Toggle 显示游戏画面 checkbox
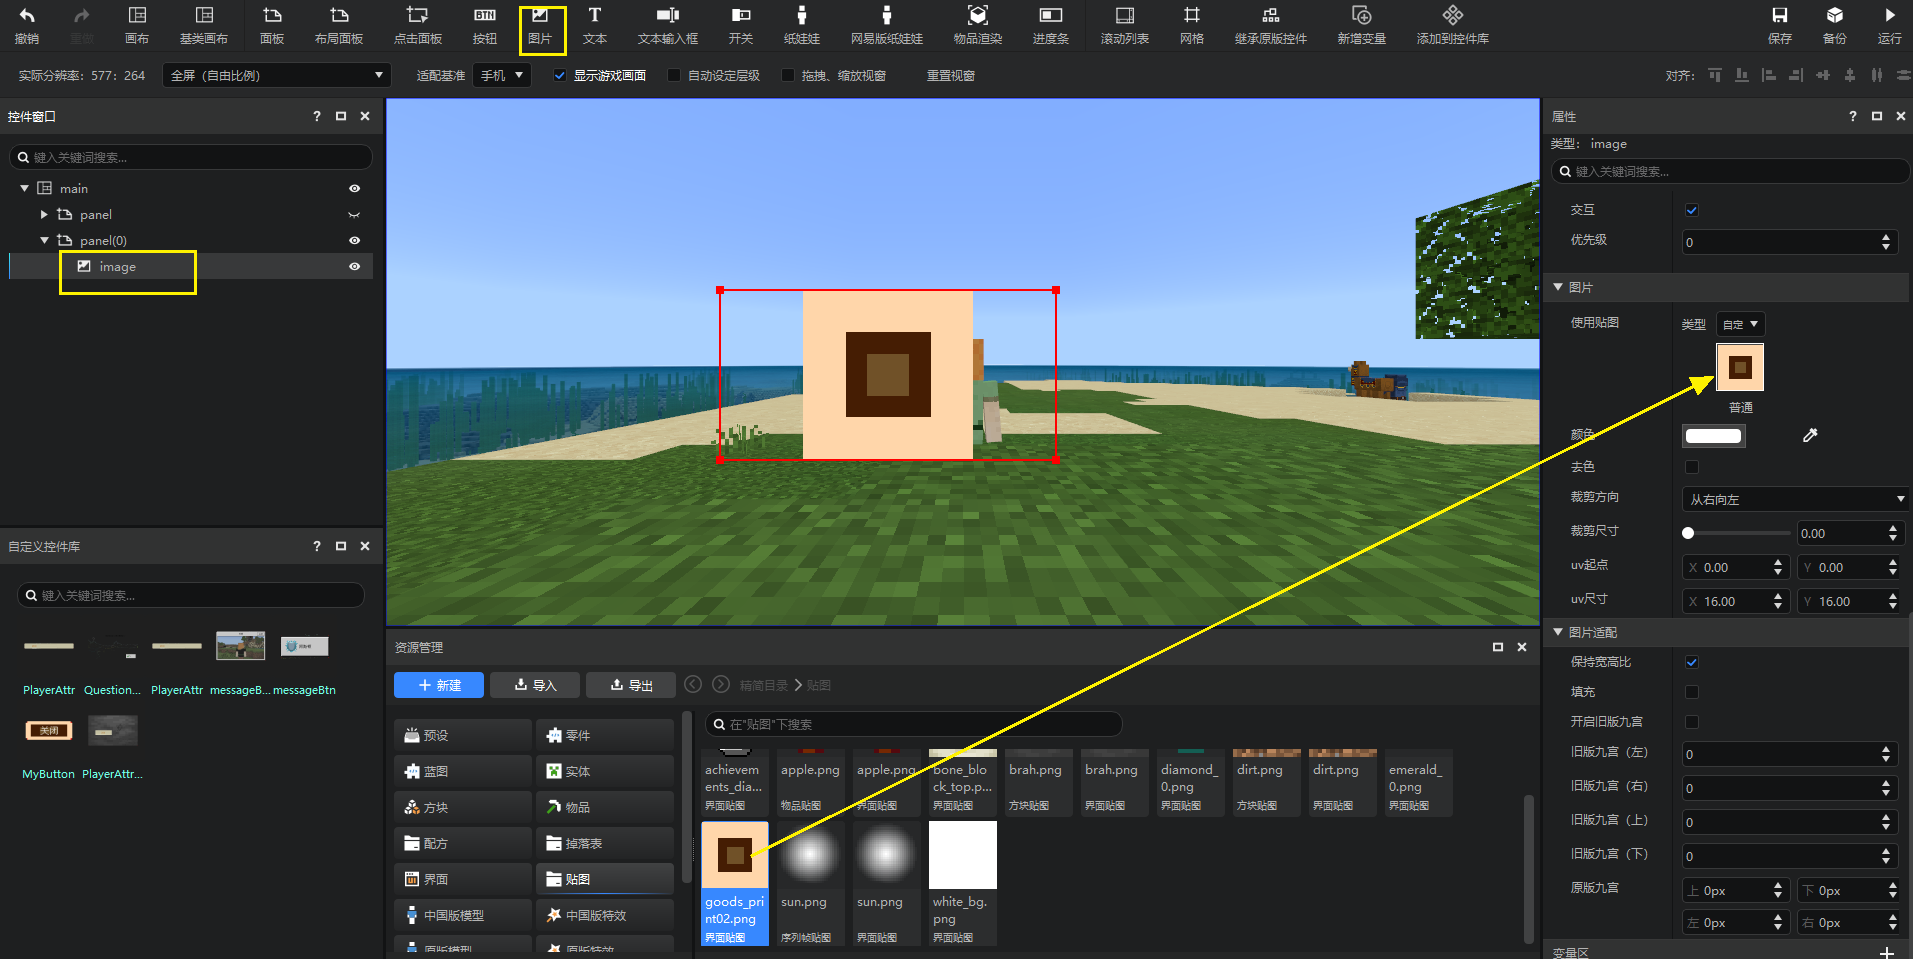This screenshot has width=1913, height=959. coord(560,76)
